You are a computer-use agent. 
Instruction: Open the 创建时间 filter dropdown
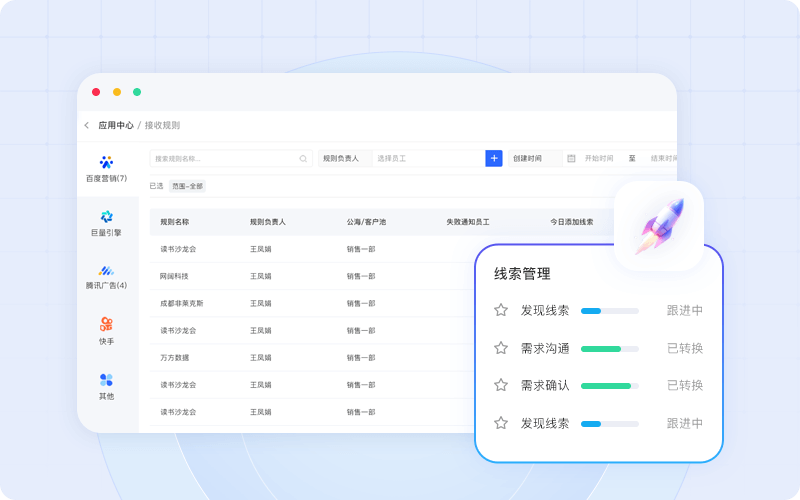point(534,158)
